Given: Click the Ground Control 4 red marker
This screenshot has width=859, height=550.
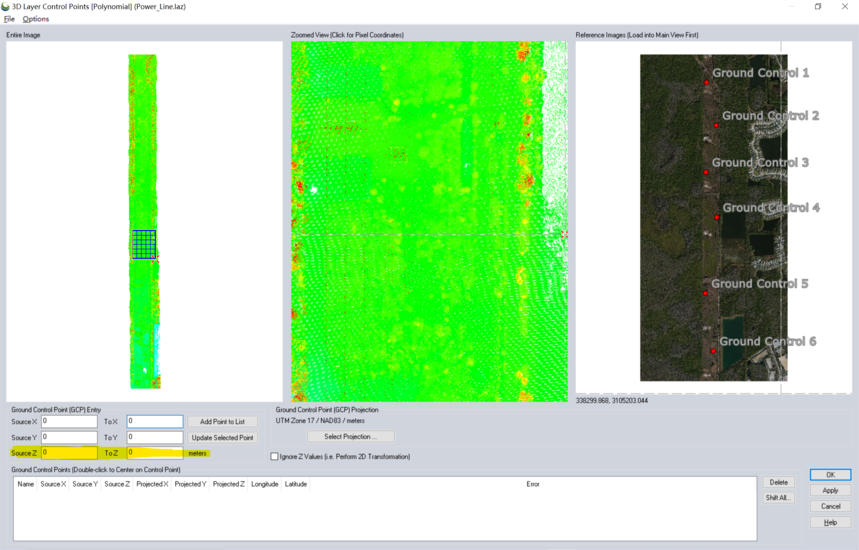Looking at the screenshot, I should click(717, 217).
